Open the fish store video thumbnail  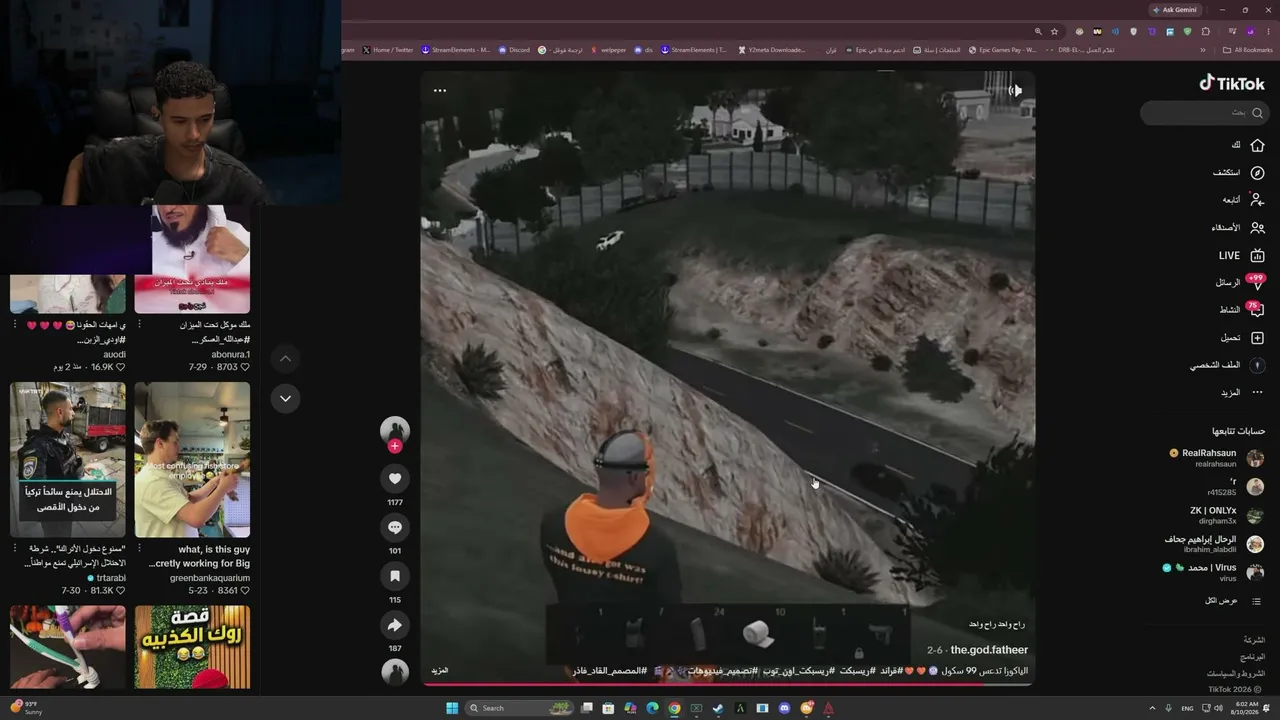[192, 460]
